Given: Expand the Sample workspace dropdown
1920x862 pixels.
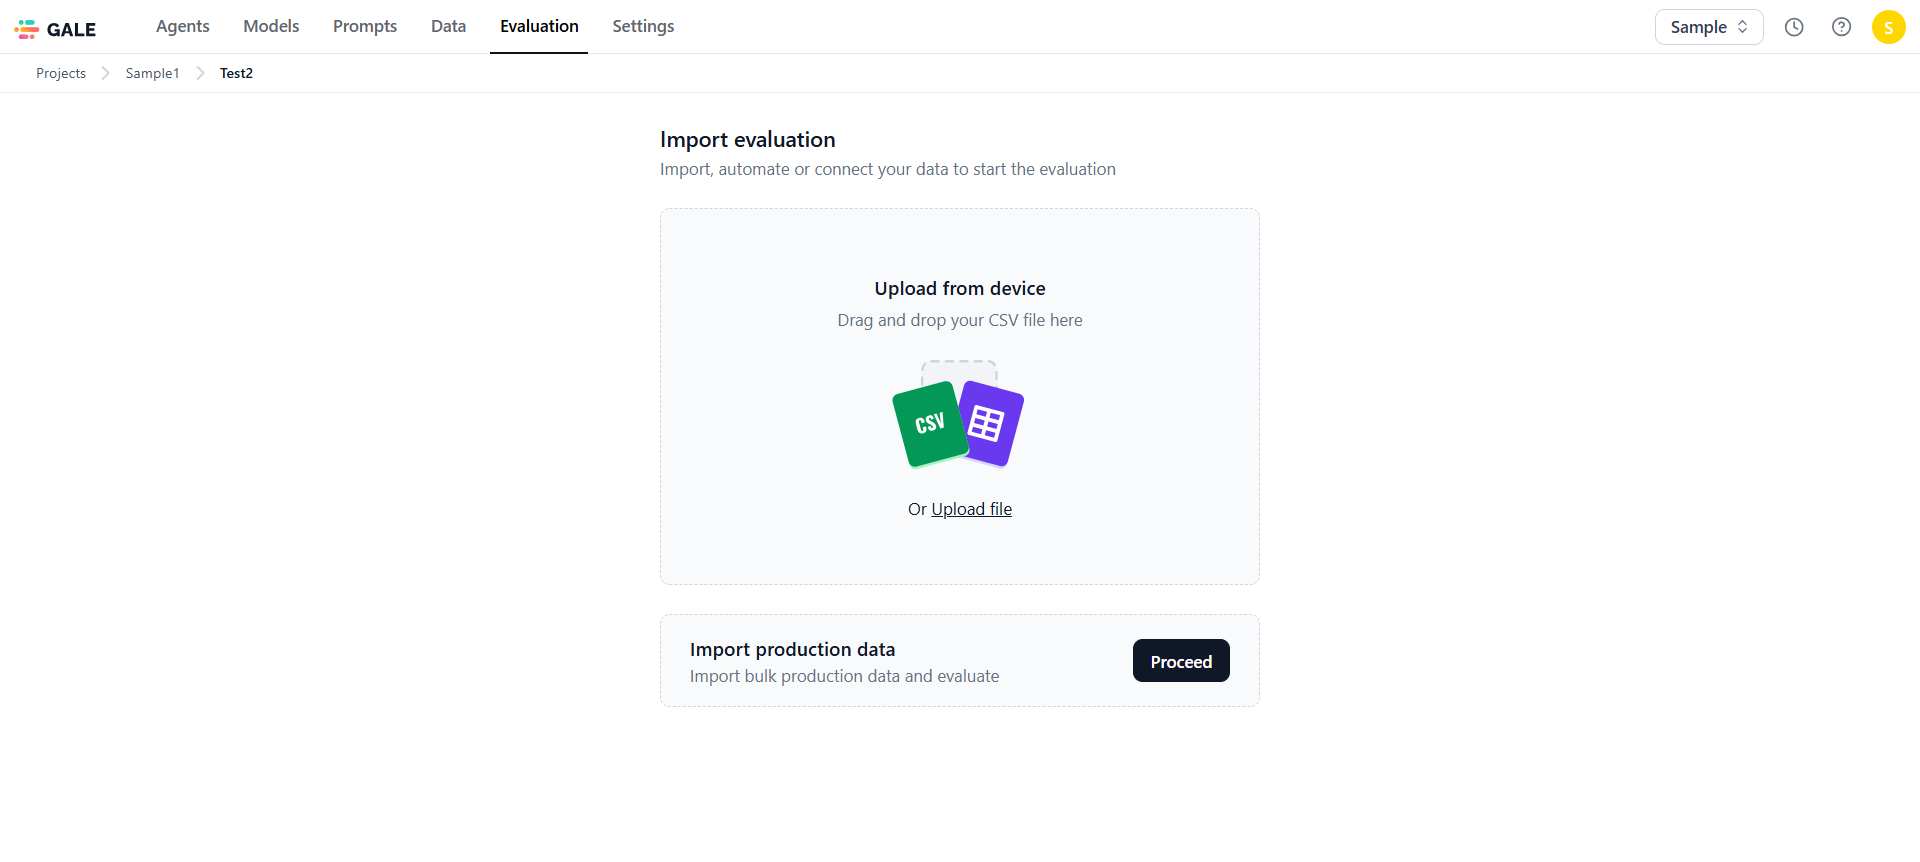Looking at the screenshot, I should (1709, 27).
